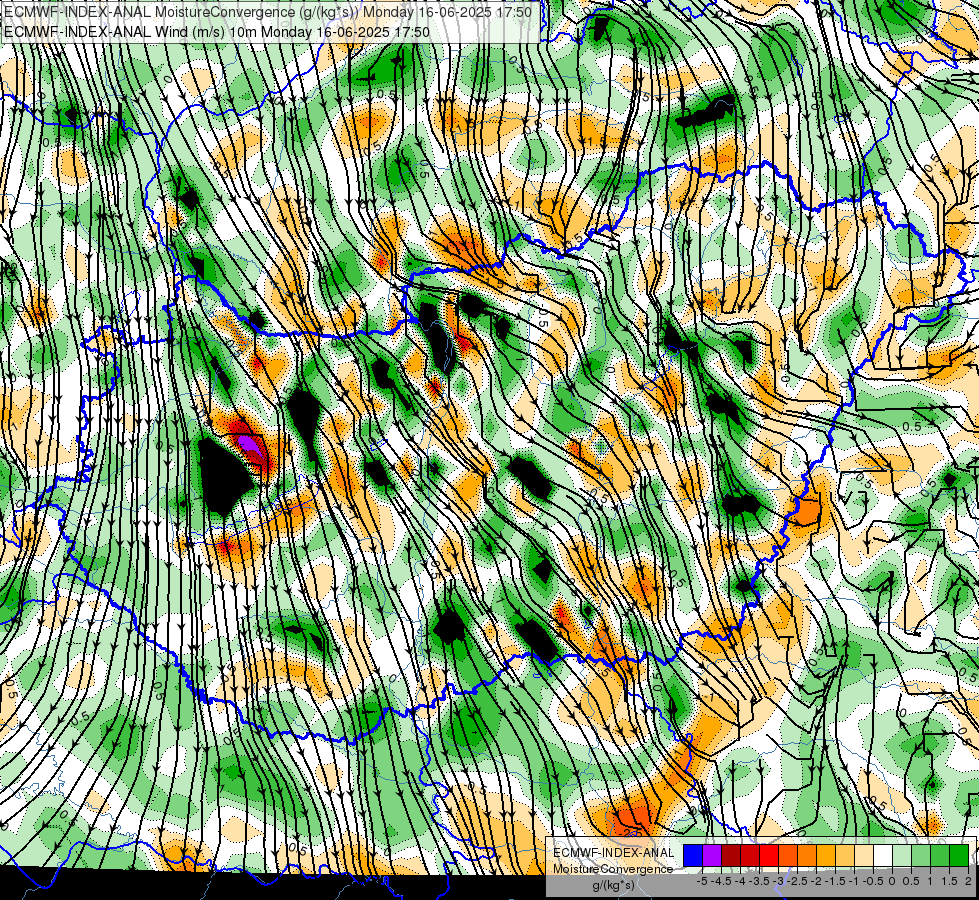Click the legend tick label -0.5
The width and height of the screenshot is (979, 900).
[873, 881]
